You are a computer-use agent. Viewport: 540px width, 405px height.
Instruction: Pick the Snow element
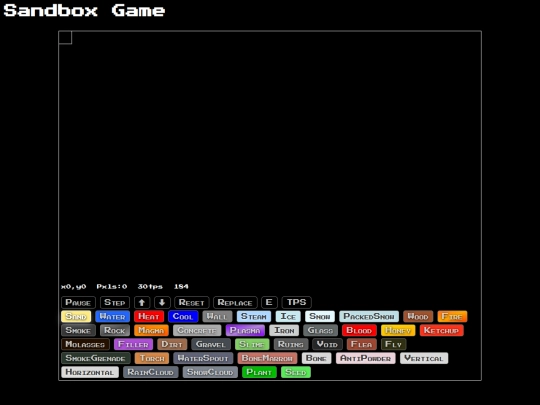tap(320, 316)
